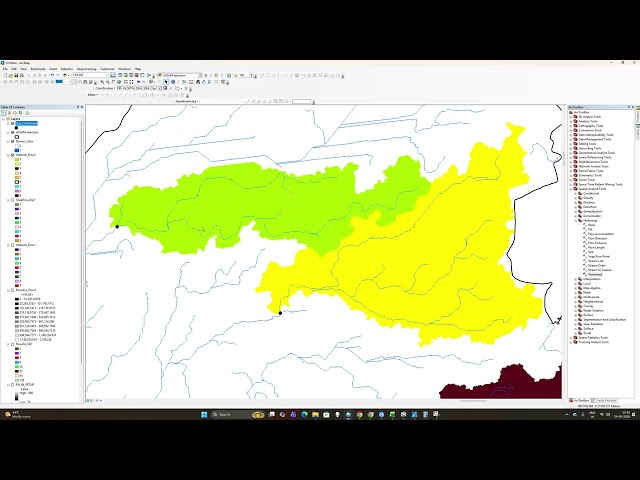
Task: Hide the Watersh_Flow2 layer
Action: pos(13,155)
